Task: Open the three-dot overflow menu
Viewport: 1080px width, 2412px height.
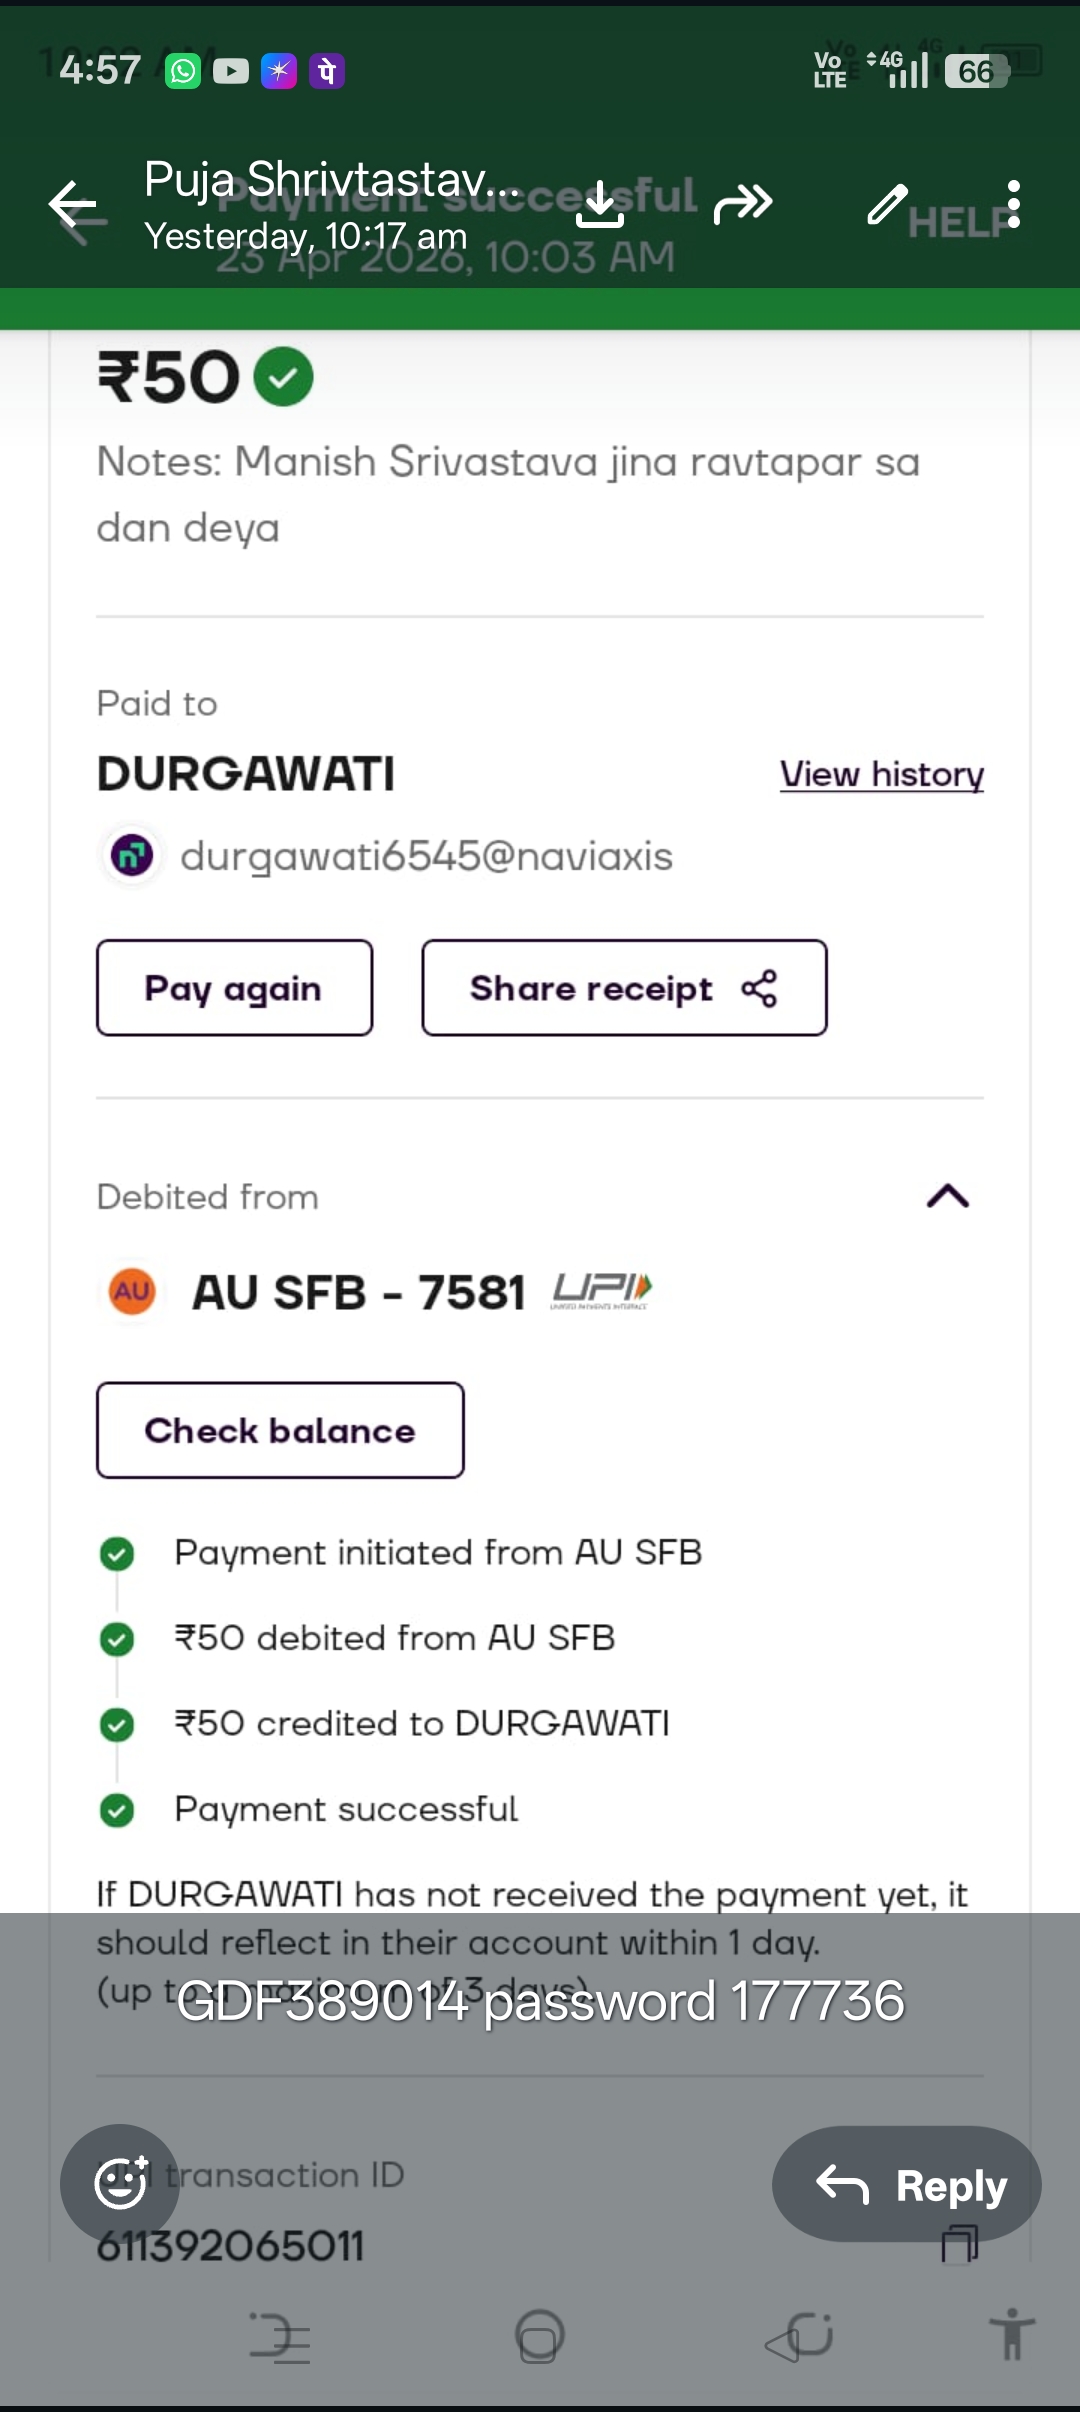Action: [x=1014, y=204]
